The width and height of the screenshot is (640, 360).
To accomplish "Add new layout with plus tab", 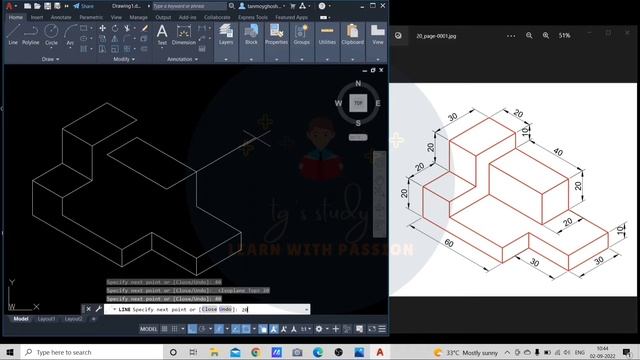I will [x=93, y=319].
